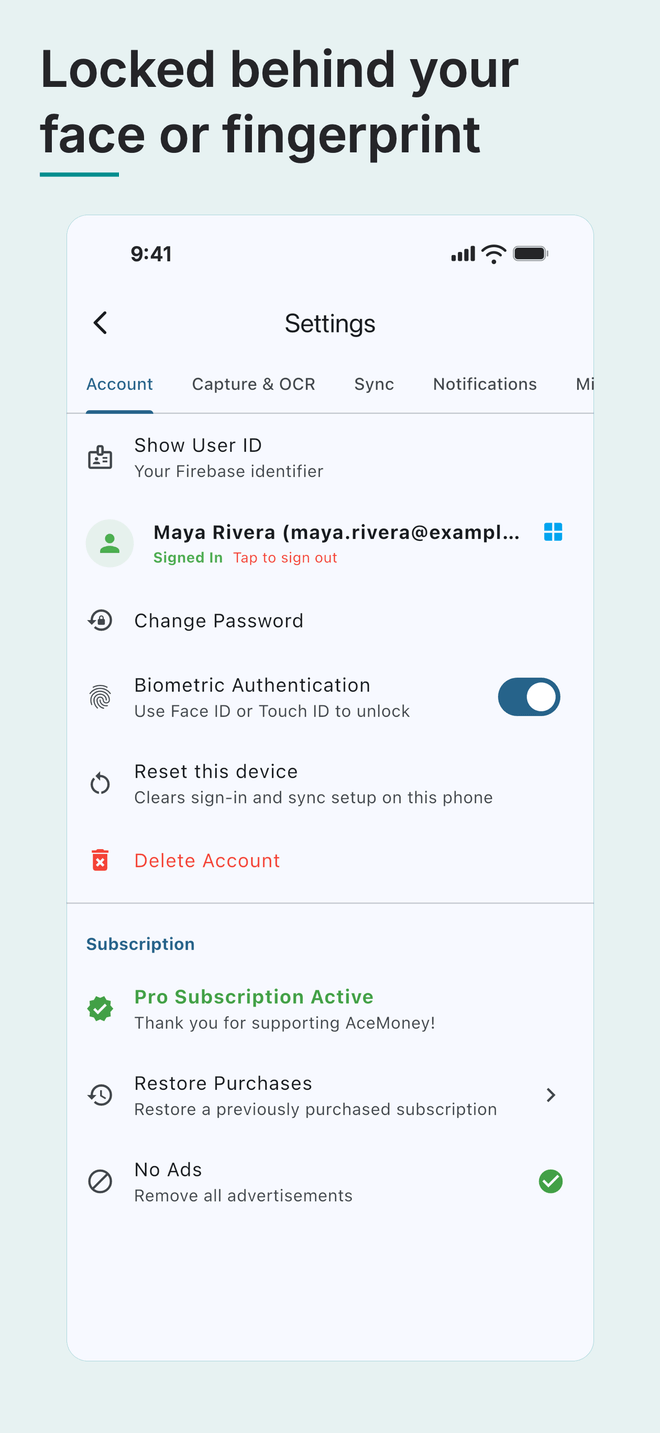Tap the No Ads title
This screenshot has width=660, height=1433.
coord(168,1169)
